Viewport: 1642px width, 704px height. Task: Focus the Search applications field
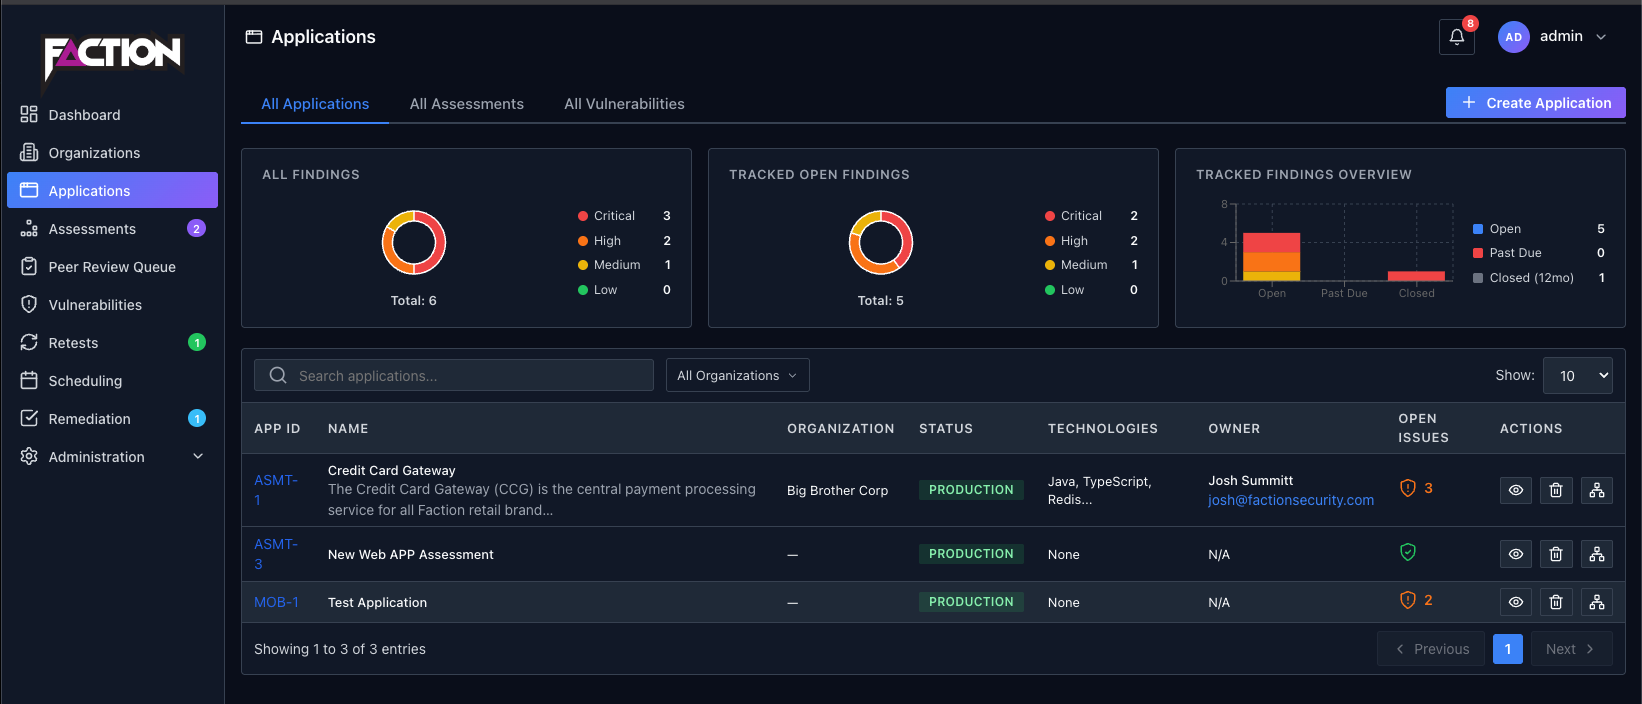pos(454,375)
